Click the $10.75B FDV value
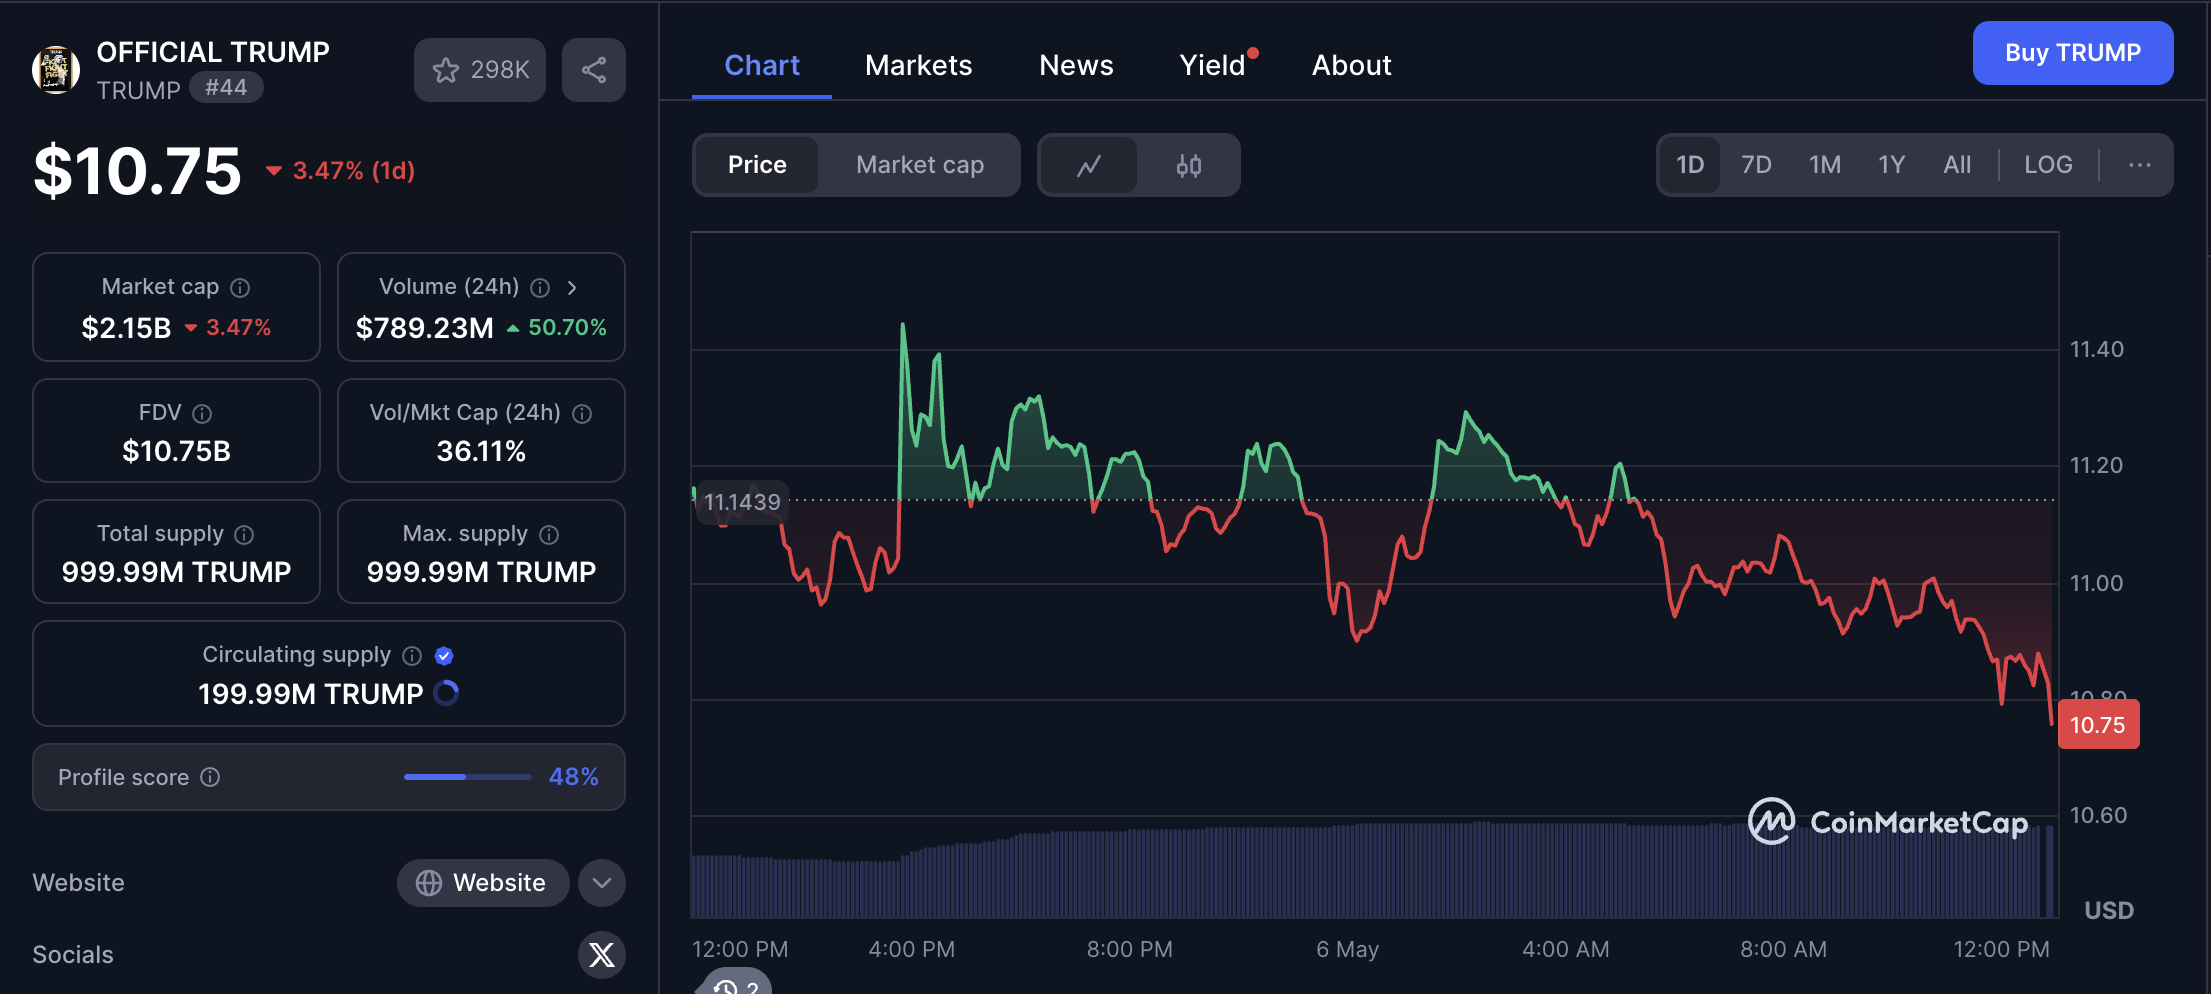This screenshot has width=2211, height=994. pos(176,452)
